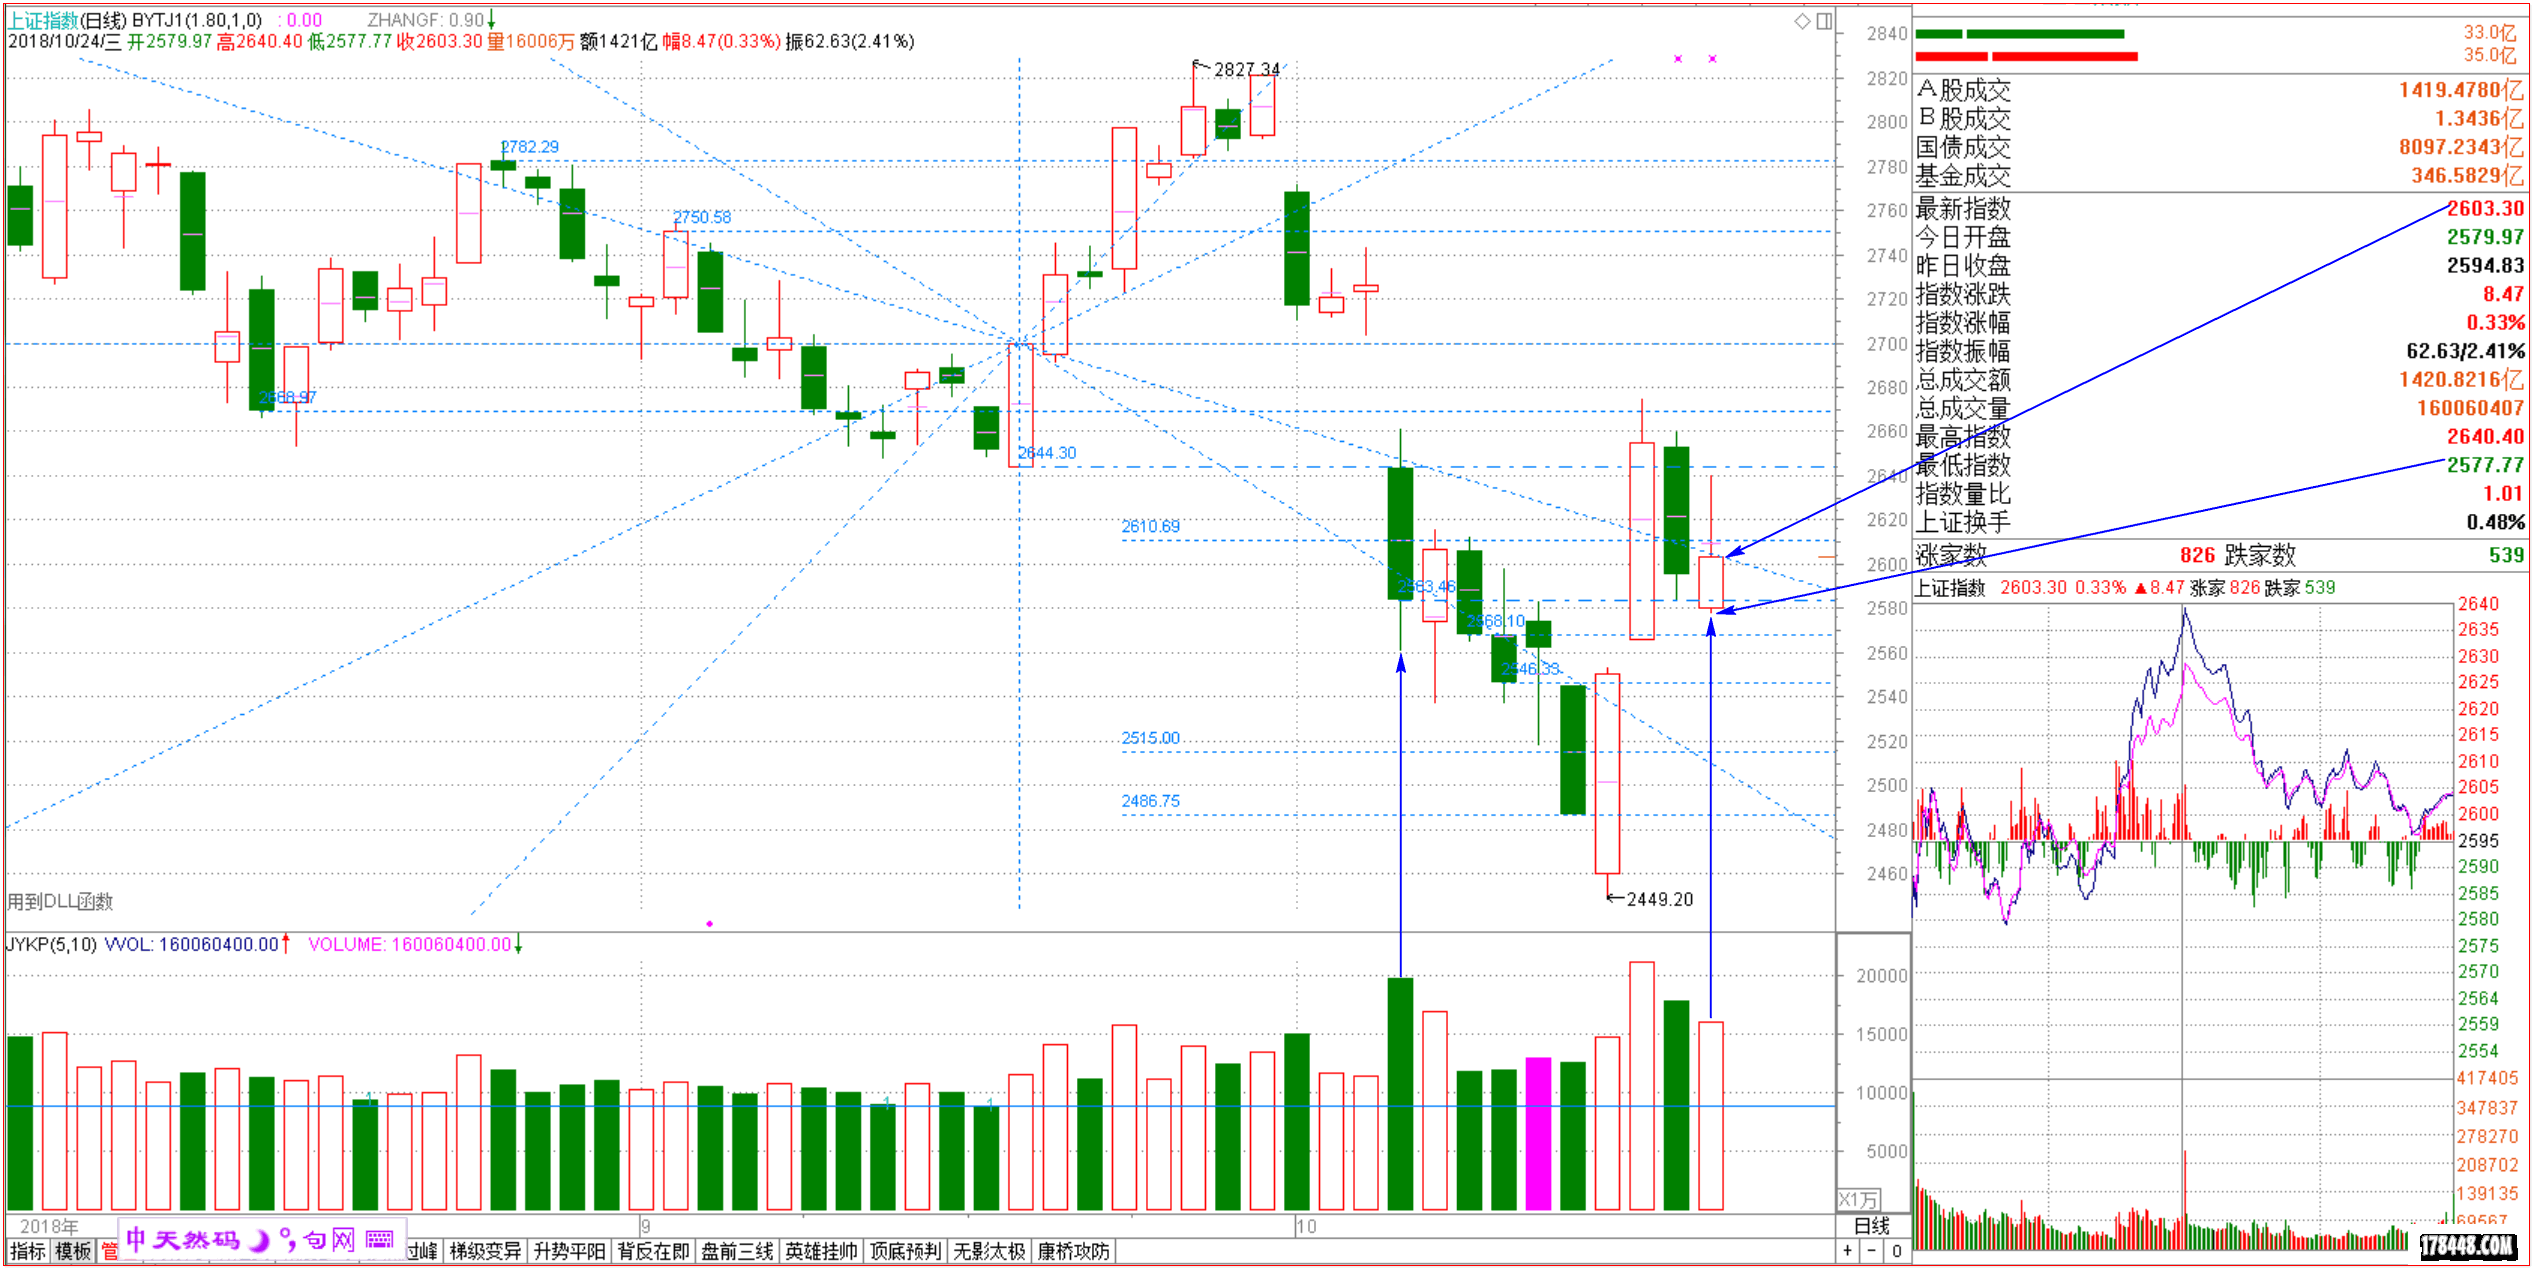Click the 昨日收盘 value 2594.83
Viewport: 2534px width, 1270px height.
(x=2485, y=265)
